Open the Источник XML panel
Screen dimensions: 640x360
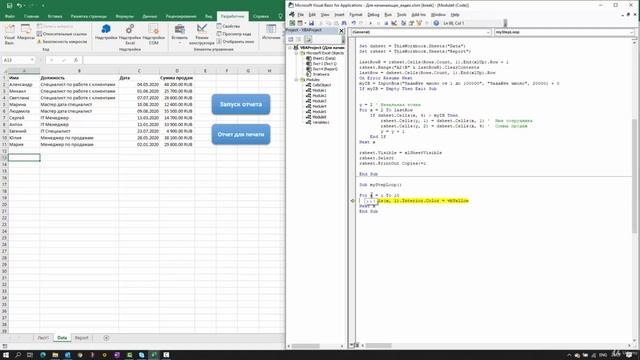pos(271,33)
